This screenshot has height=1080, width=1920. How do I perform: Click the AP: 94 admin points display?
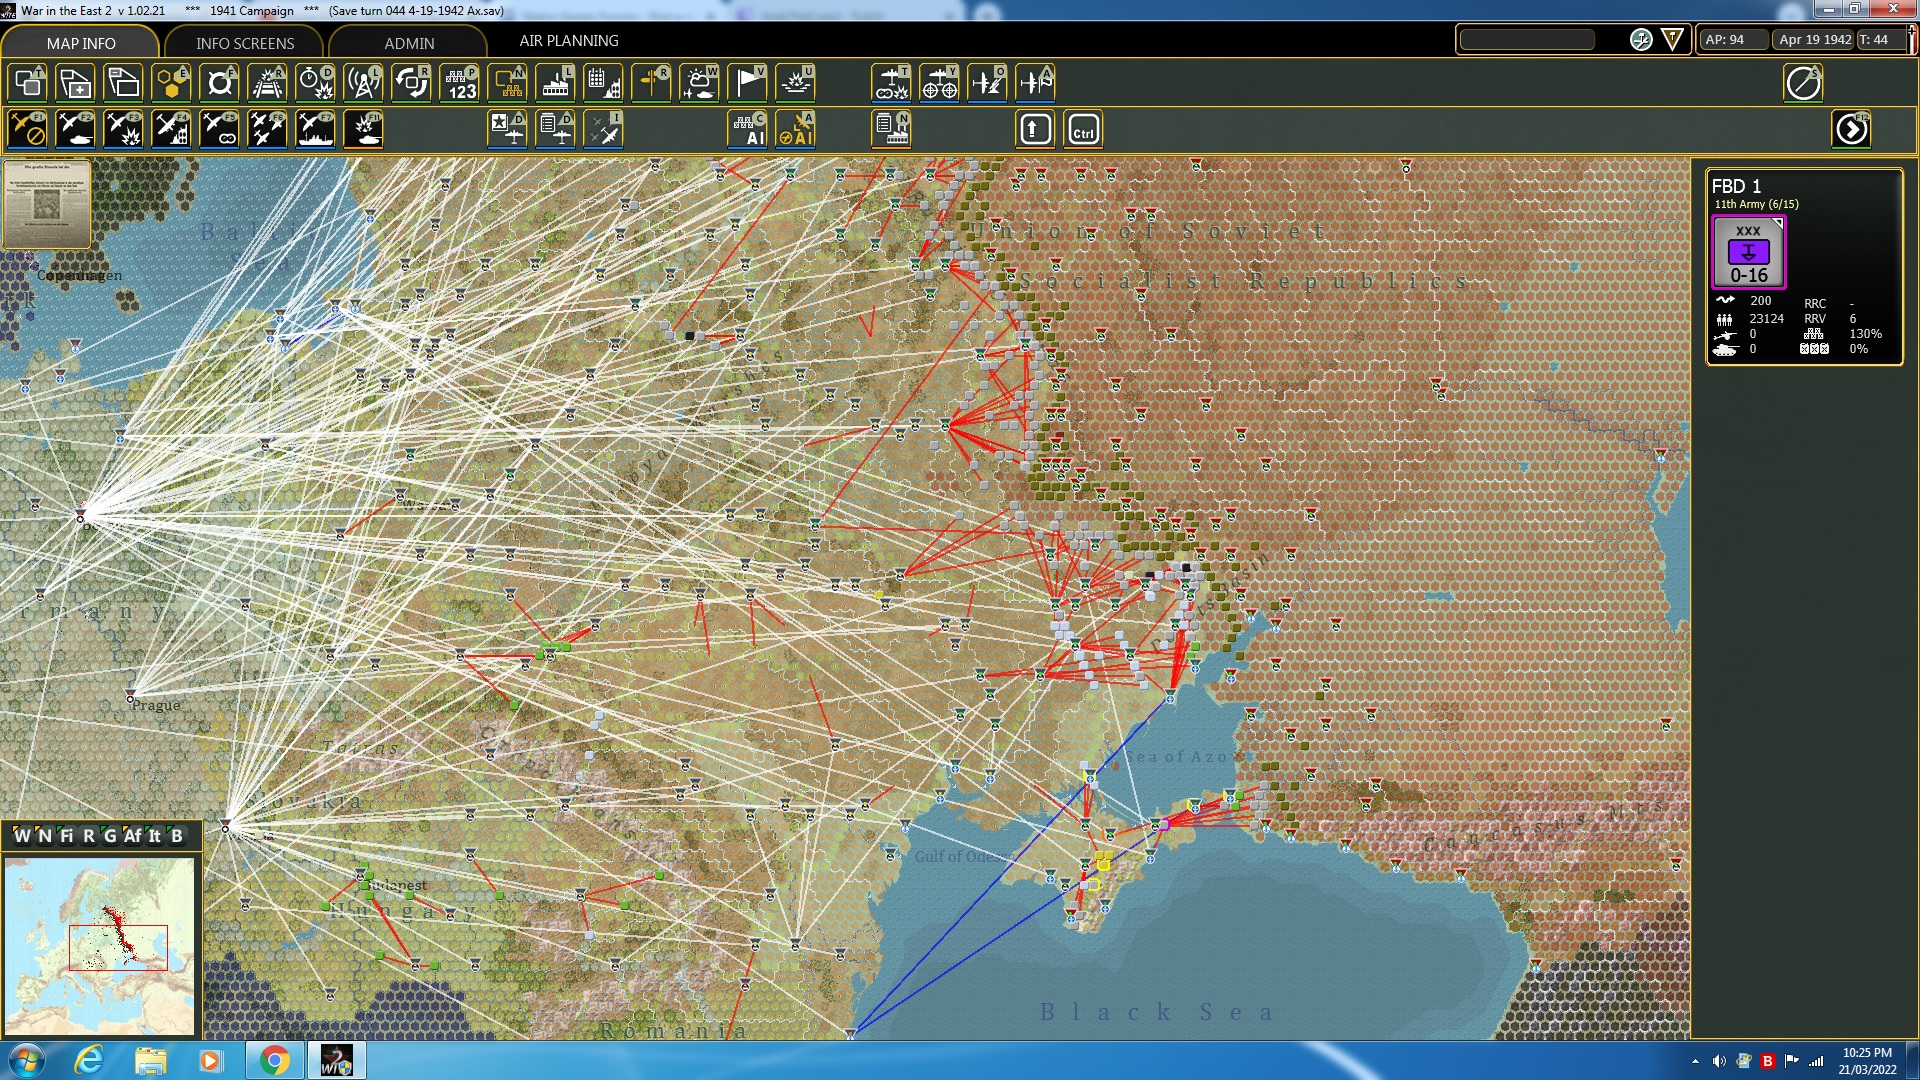(1732, 40)
